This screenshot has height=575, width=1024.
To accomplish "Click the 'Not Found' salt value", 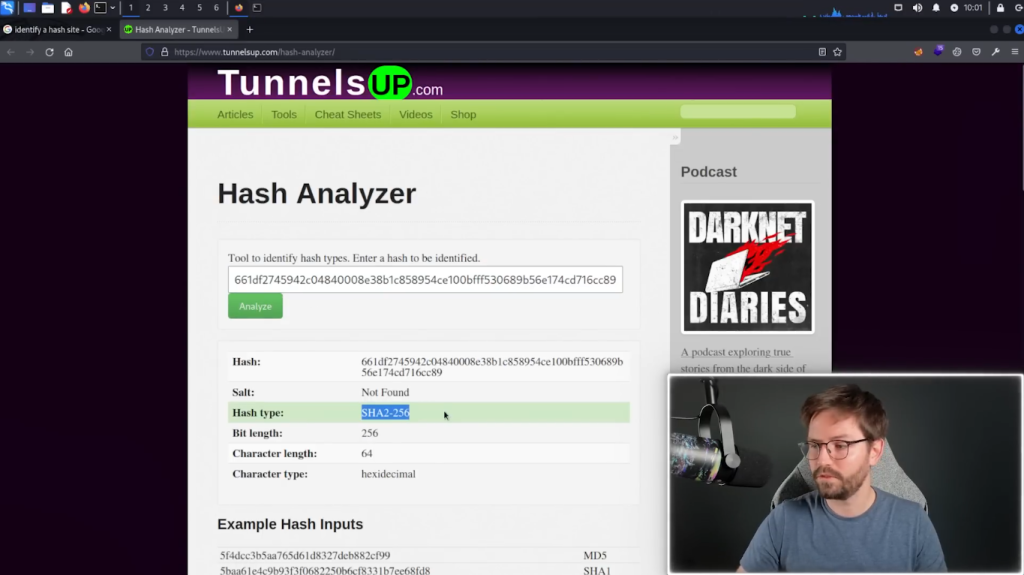I will (x=385, y=392).
